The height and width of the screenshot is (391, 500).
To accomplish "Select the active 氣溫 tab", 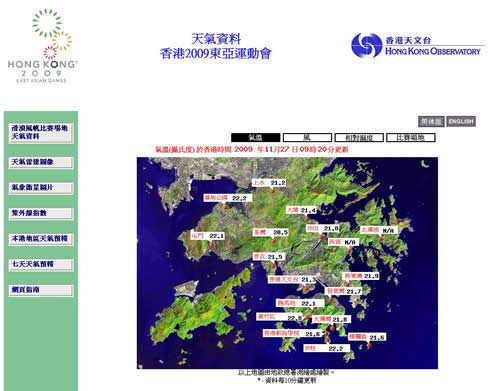I will click(x=256, y=138).
